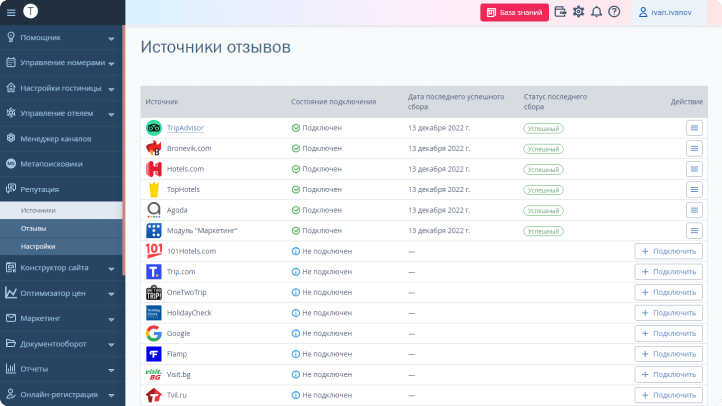Expand Конструктор сайта in the sidebar

(61, 268)
